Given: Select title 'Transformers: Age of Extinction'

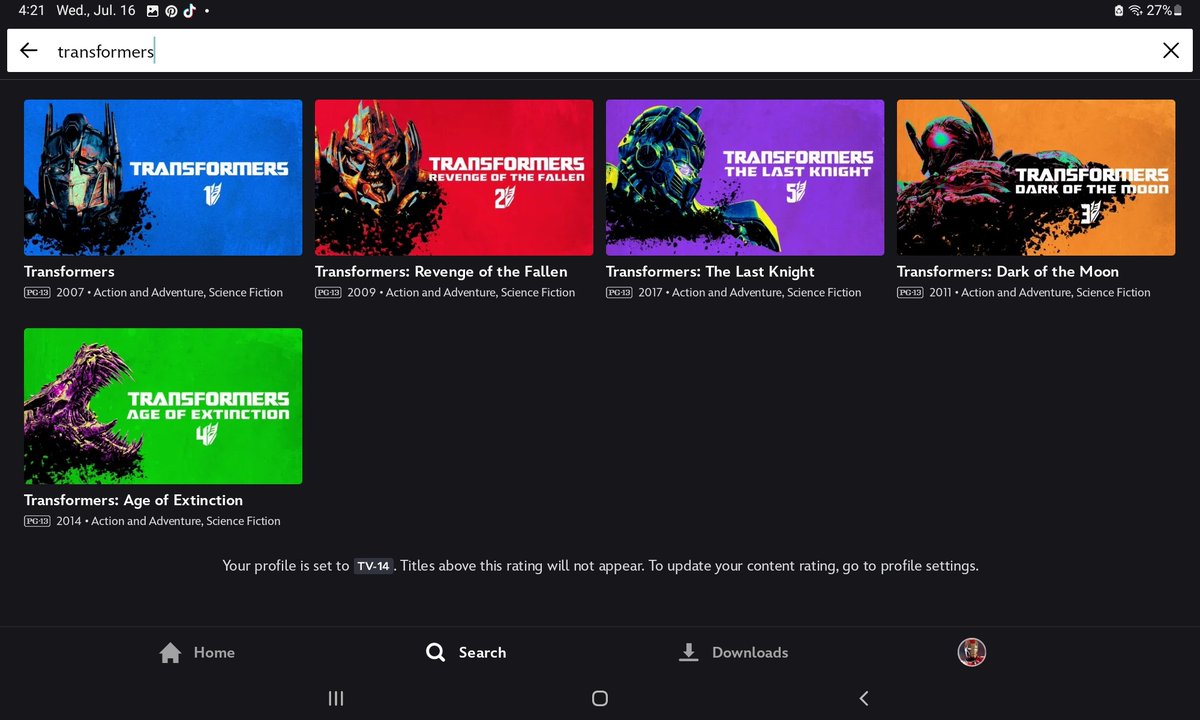Looking at the screenshot, I should coord(133,500).
